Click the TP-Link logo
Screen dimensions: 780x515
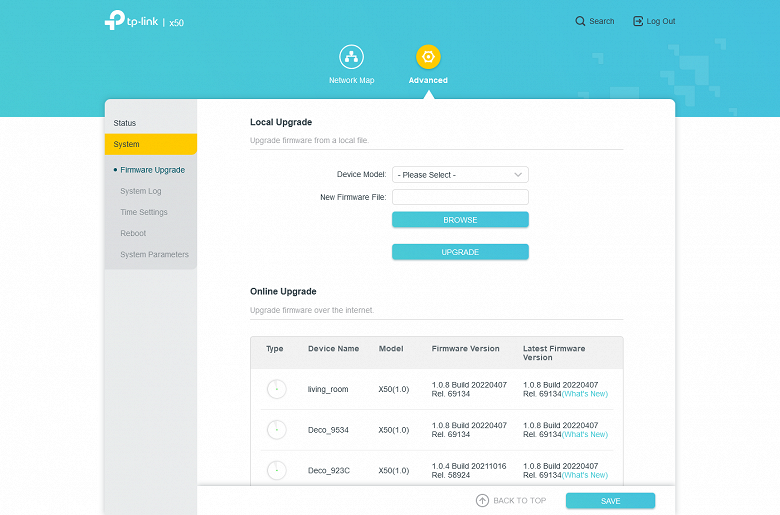tap(131, 20)
